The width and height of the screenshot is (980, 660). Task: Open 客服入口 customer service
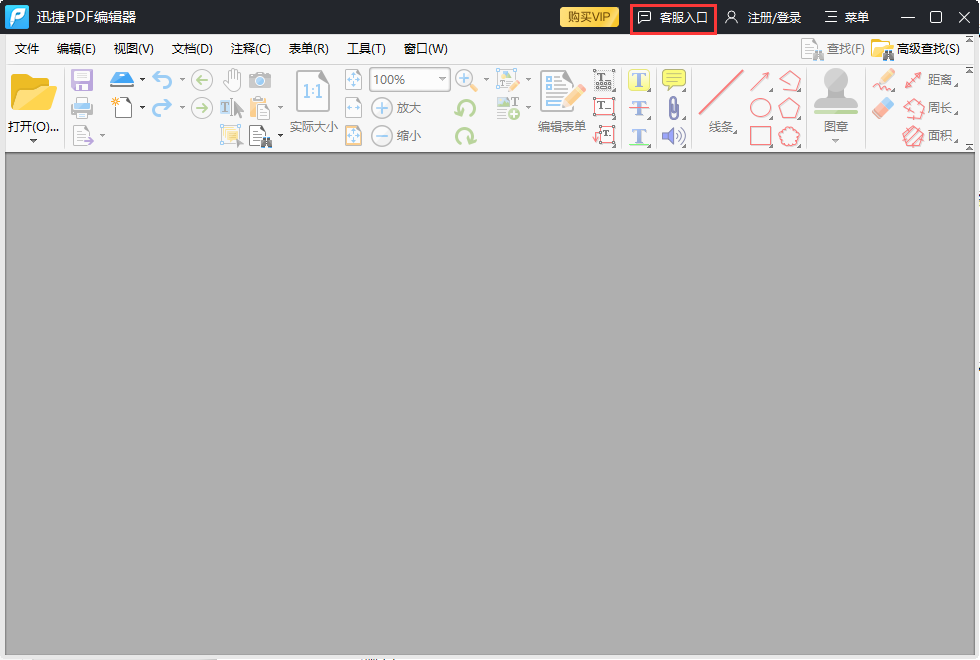pos(673,18)
